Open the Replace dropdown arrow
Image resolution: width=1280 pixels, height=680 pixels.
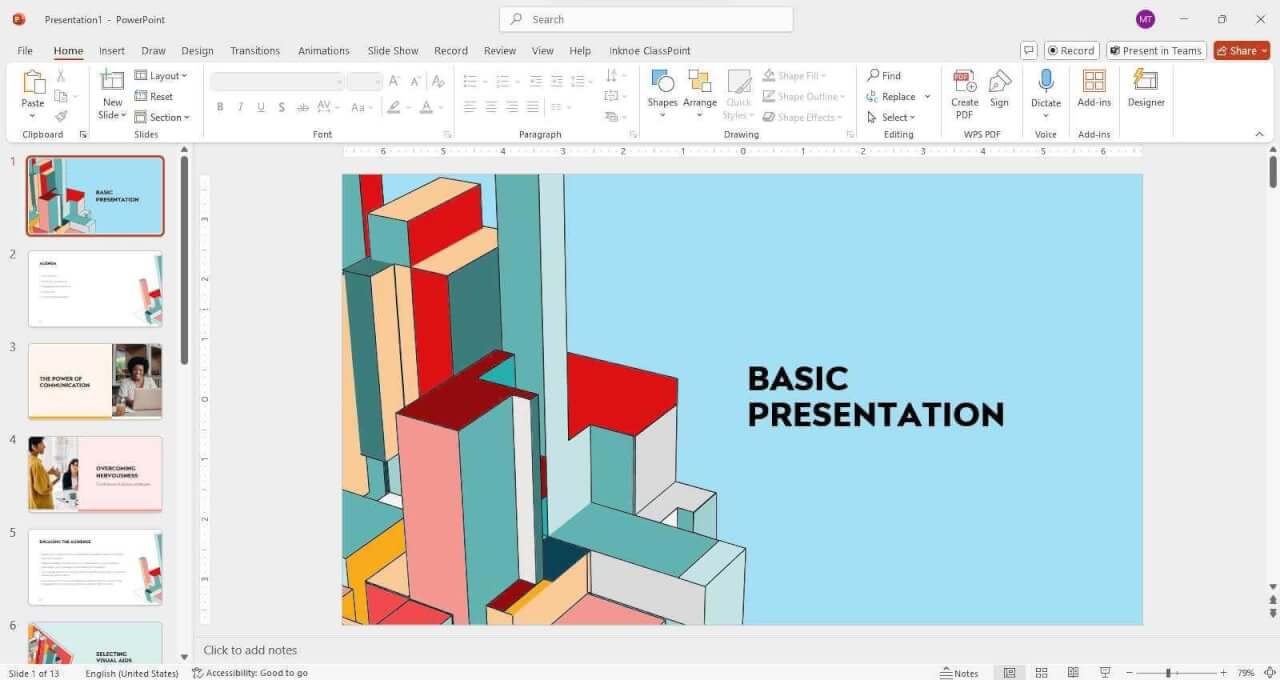927,97
